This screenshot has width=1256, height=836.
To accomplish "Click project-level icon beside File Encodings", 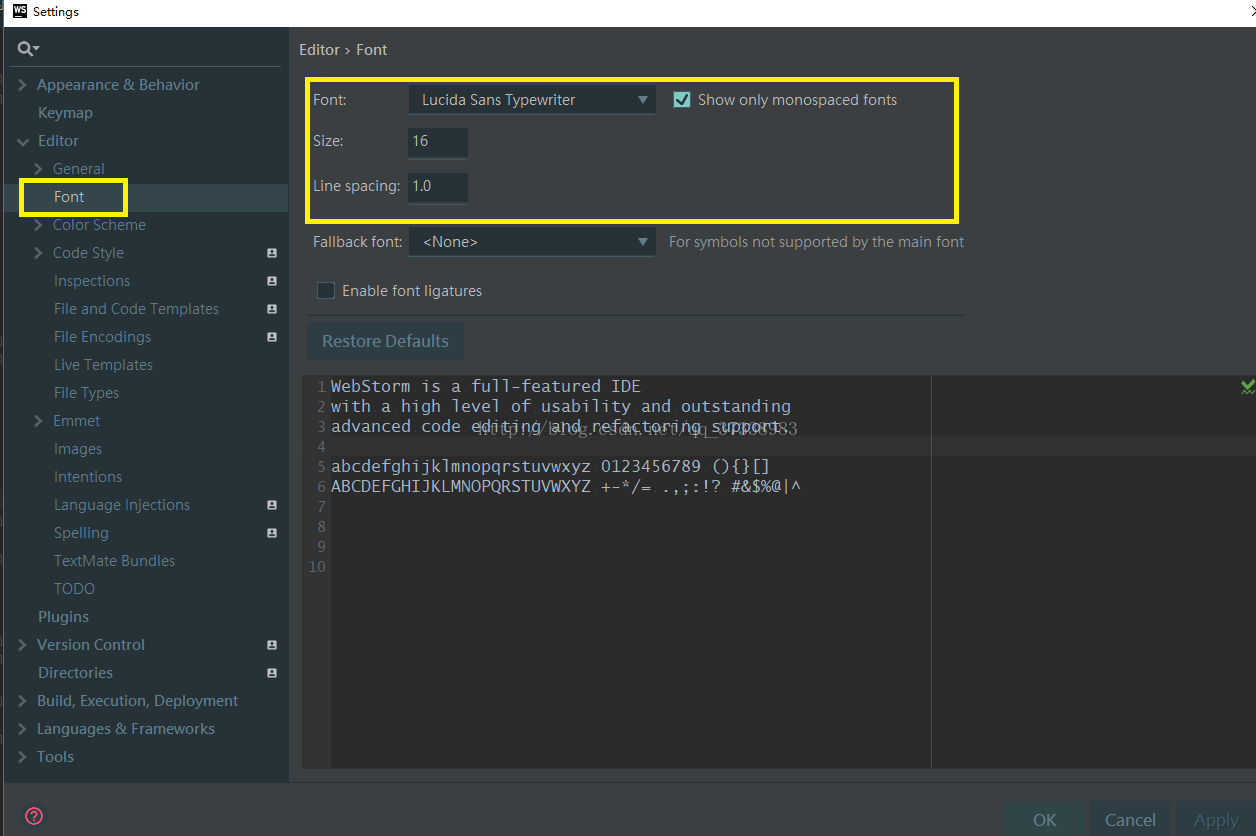I will 272,337.
